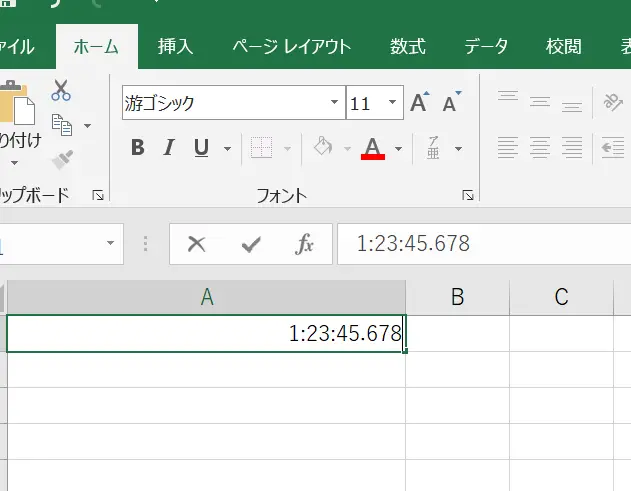The image size is (631, 491).
Task: Select column B header
Action: (457, 296)
